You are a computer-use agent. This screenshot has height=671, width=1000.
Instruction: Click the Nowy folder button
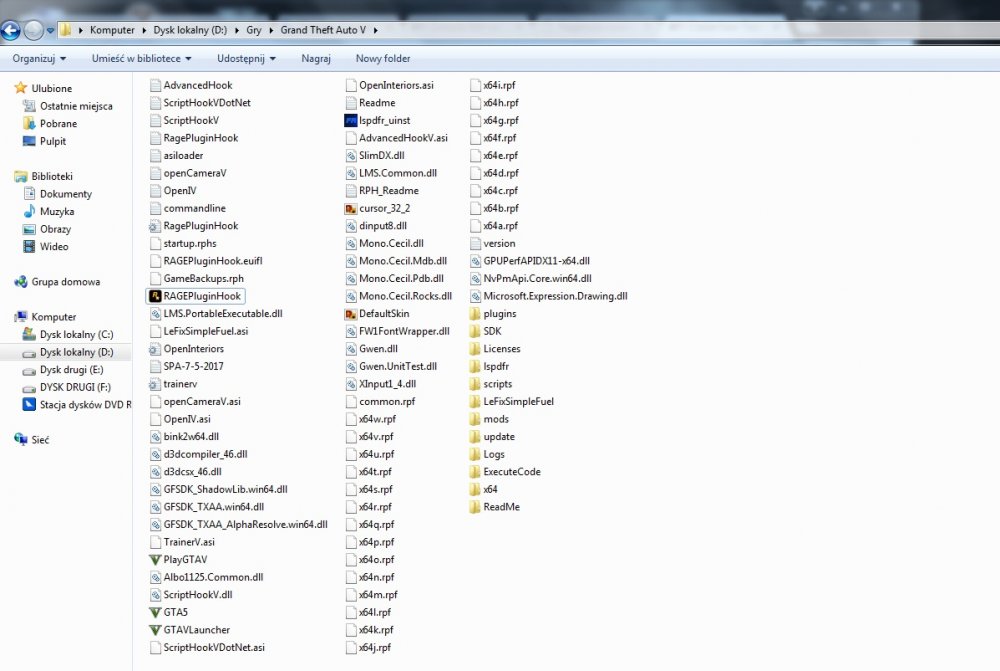point(383,59)
